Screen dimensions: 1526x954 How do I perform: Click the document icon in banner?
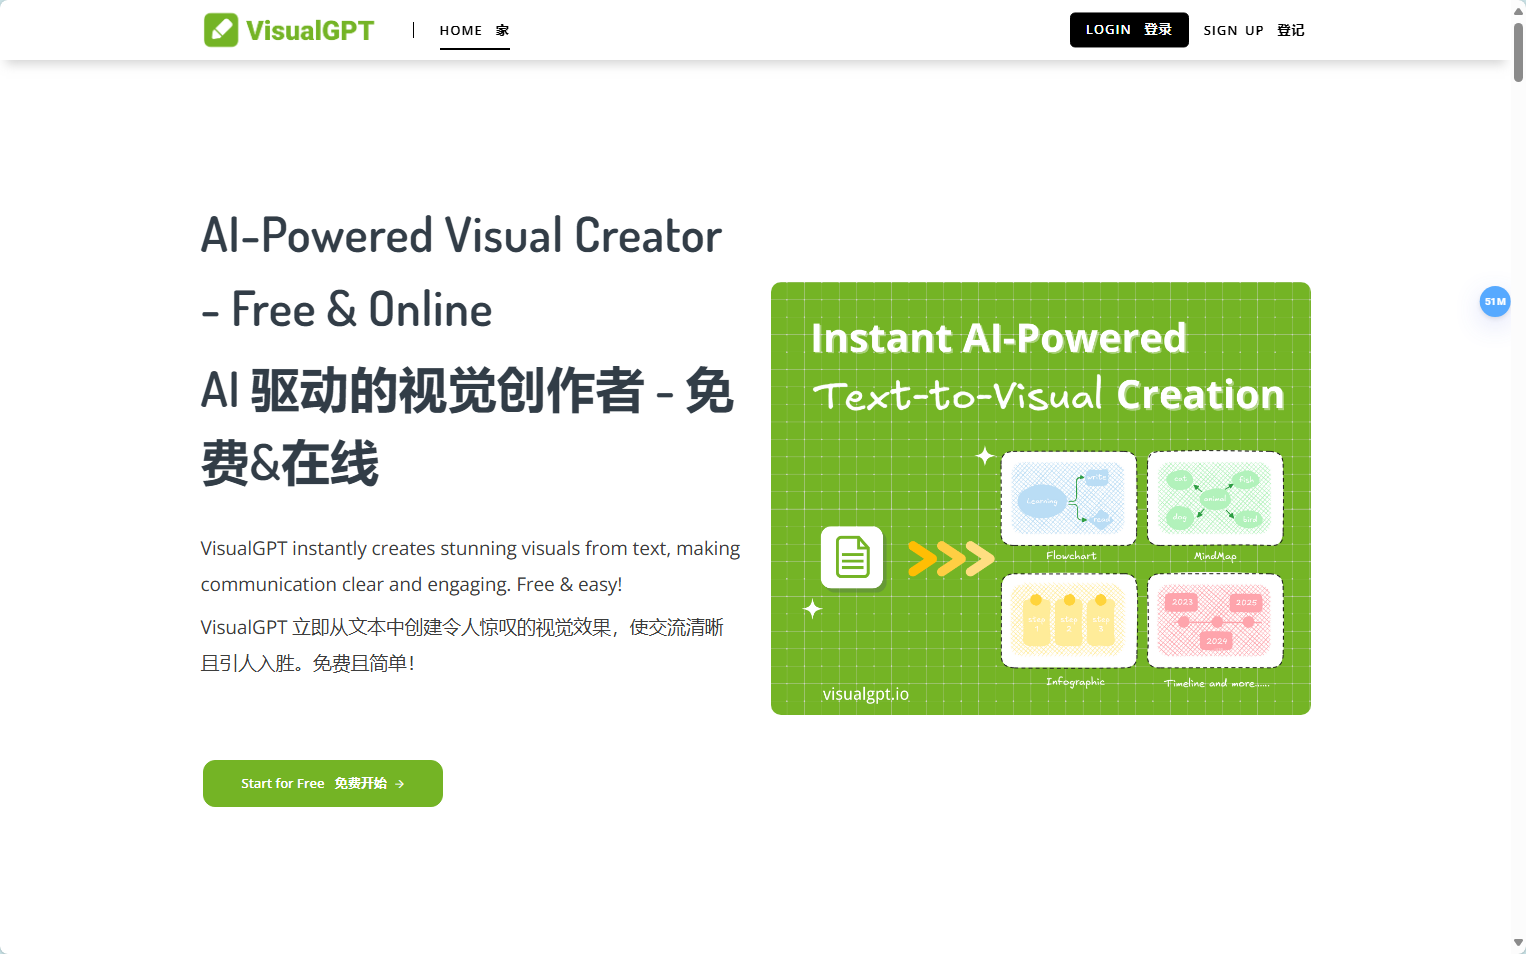(852, 557)
